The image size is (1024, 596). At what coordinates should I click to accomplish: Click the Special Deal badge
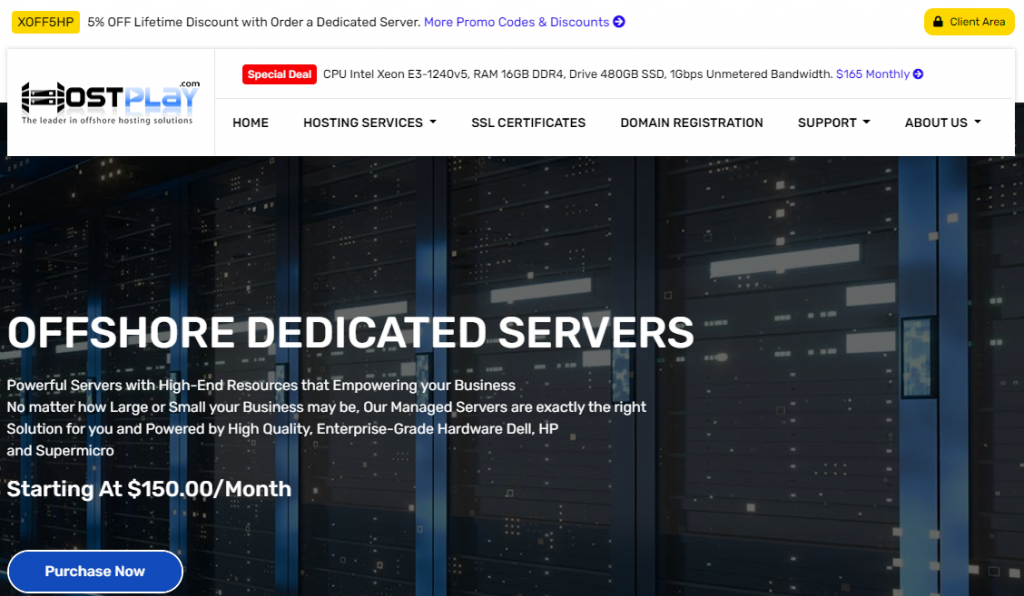(x=280, y=74)
